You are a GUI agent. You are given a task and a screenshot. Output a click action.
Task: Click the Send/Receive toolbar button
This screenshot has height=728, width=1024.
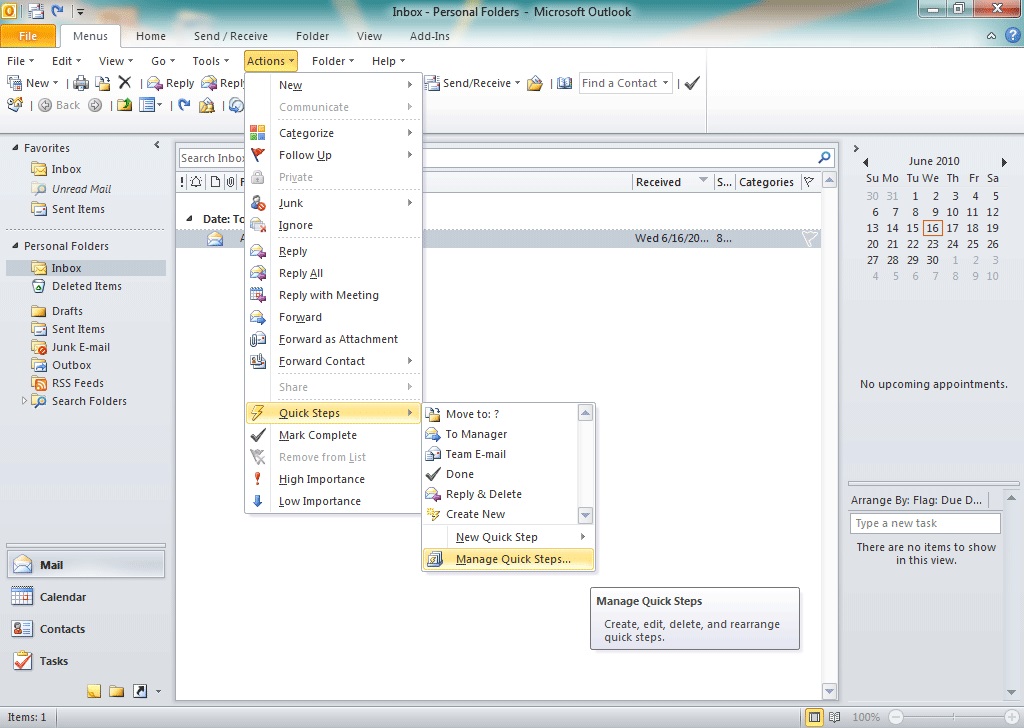pos(470,83)
